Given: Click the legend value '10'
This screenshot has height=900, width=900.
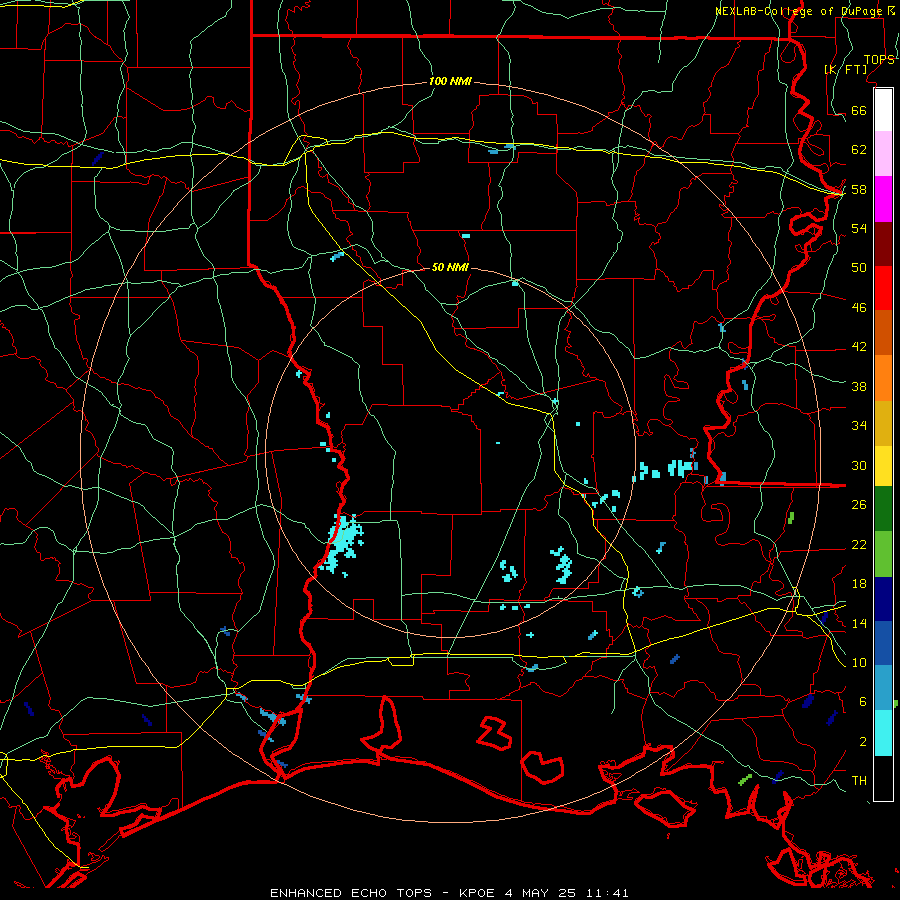Looking at the screenshot, I should (859, 662).
